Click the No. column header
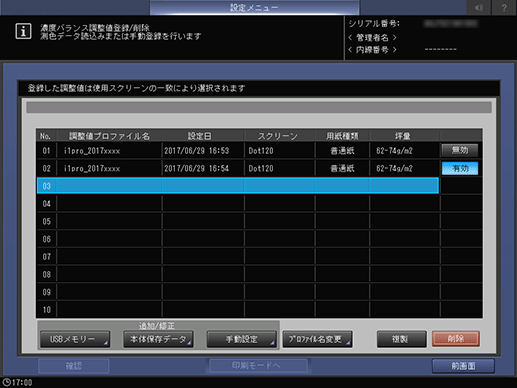Image resolution: width=517 pixels, height=388 pixels. 45,136
